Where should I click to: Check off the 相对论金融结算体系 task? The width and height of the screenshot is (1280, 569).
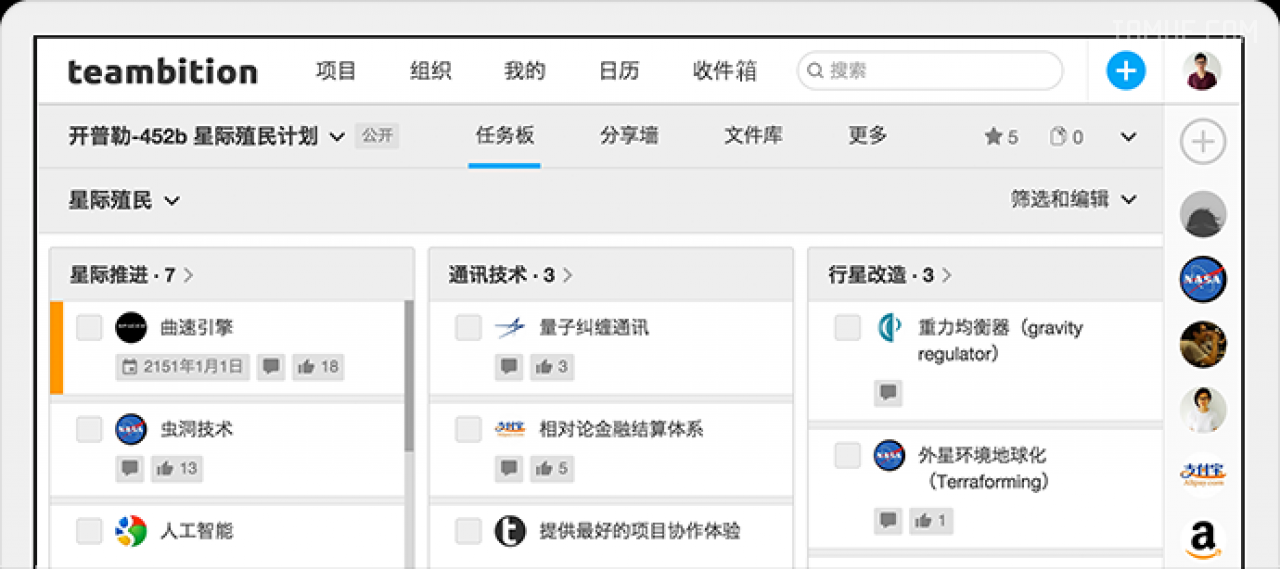(x=469, y=429)
